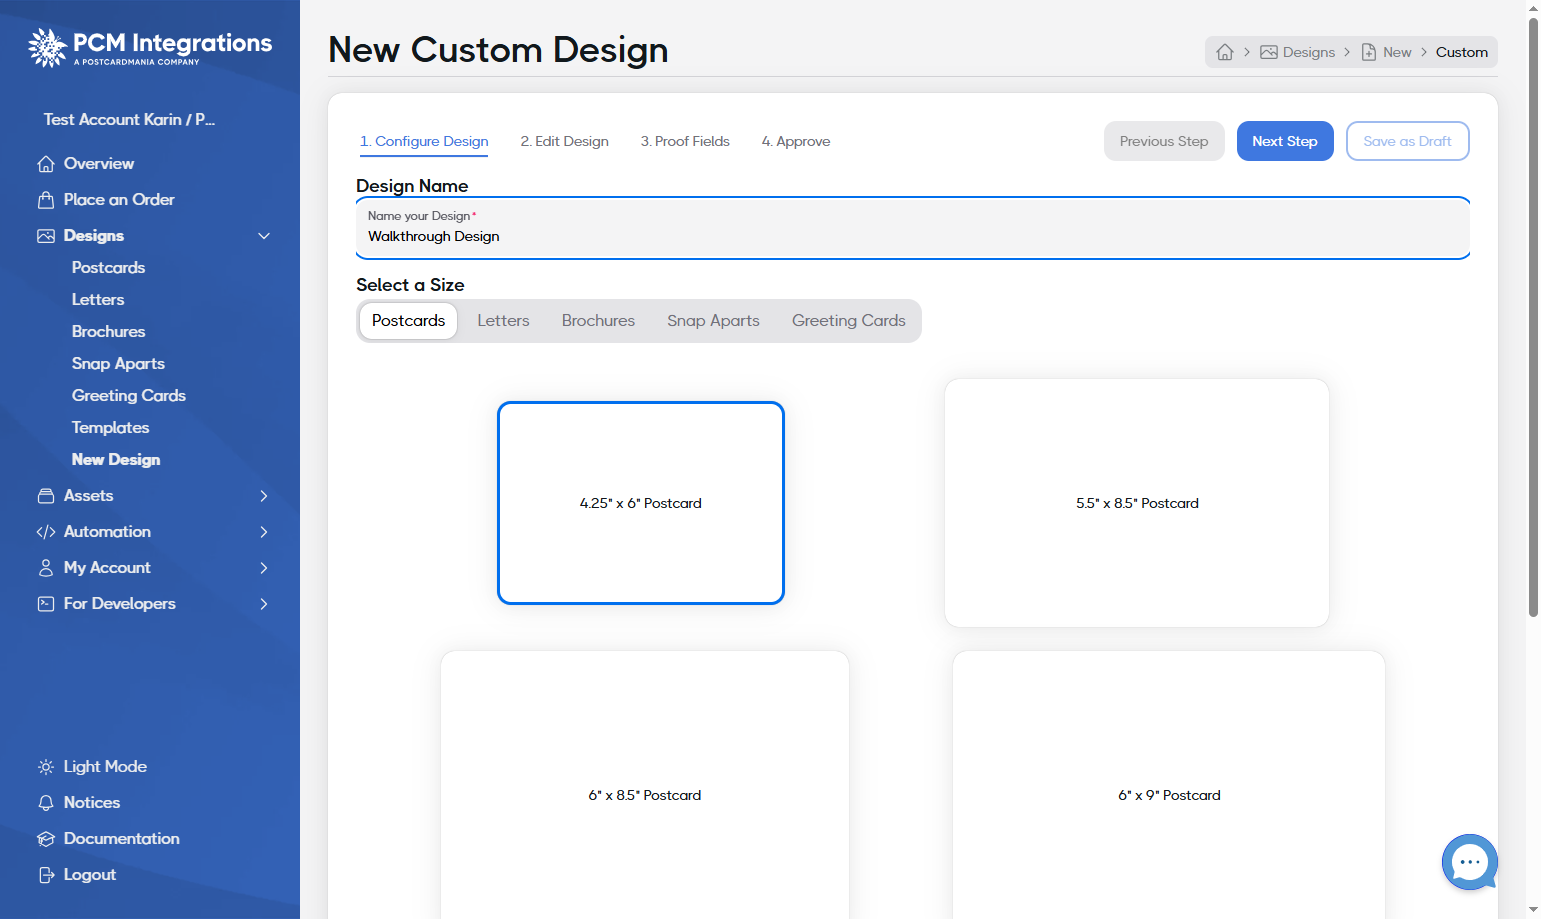The width and height of the screenshot is (1541, 919).
Task: Click the Documentation graduation cap icon
Action: click(x=46, y=839)
